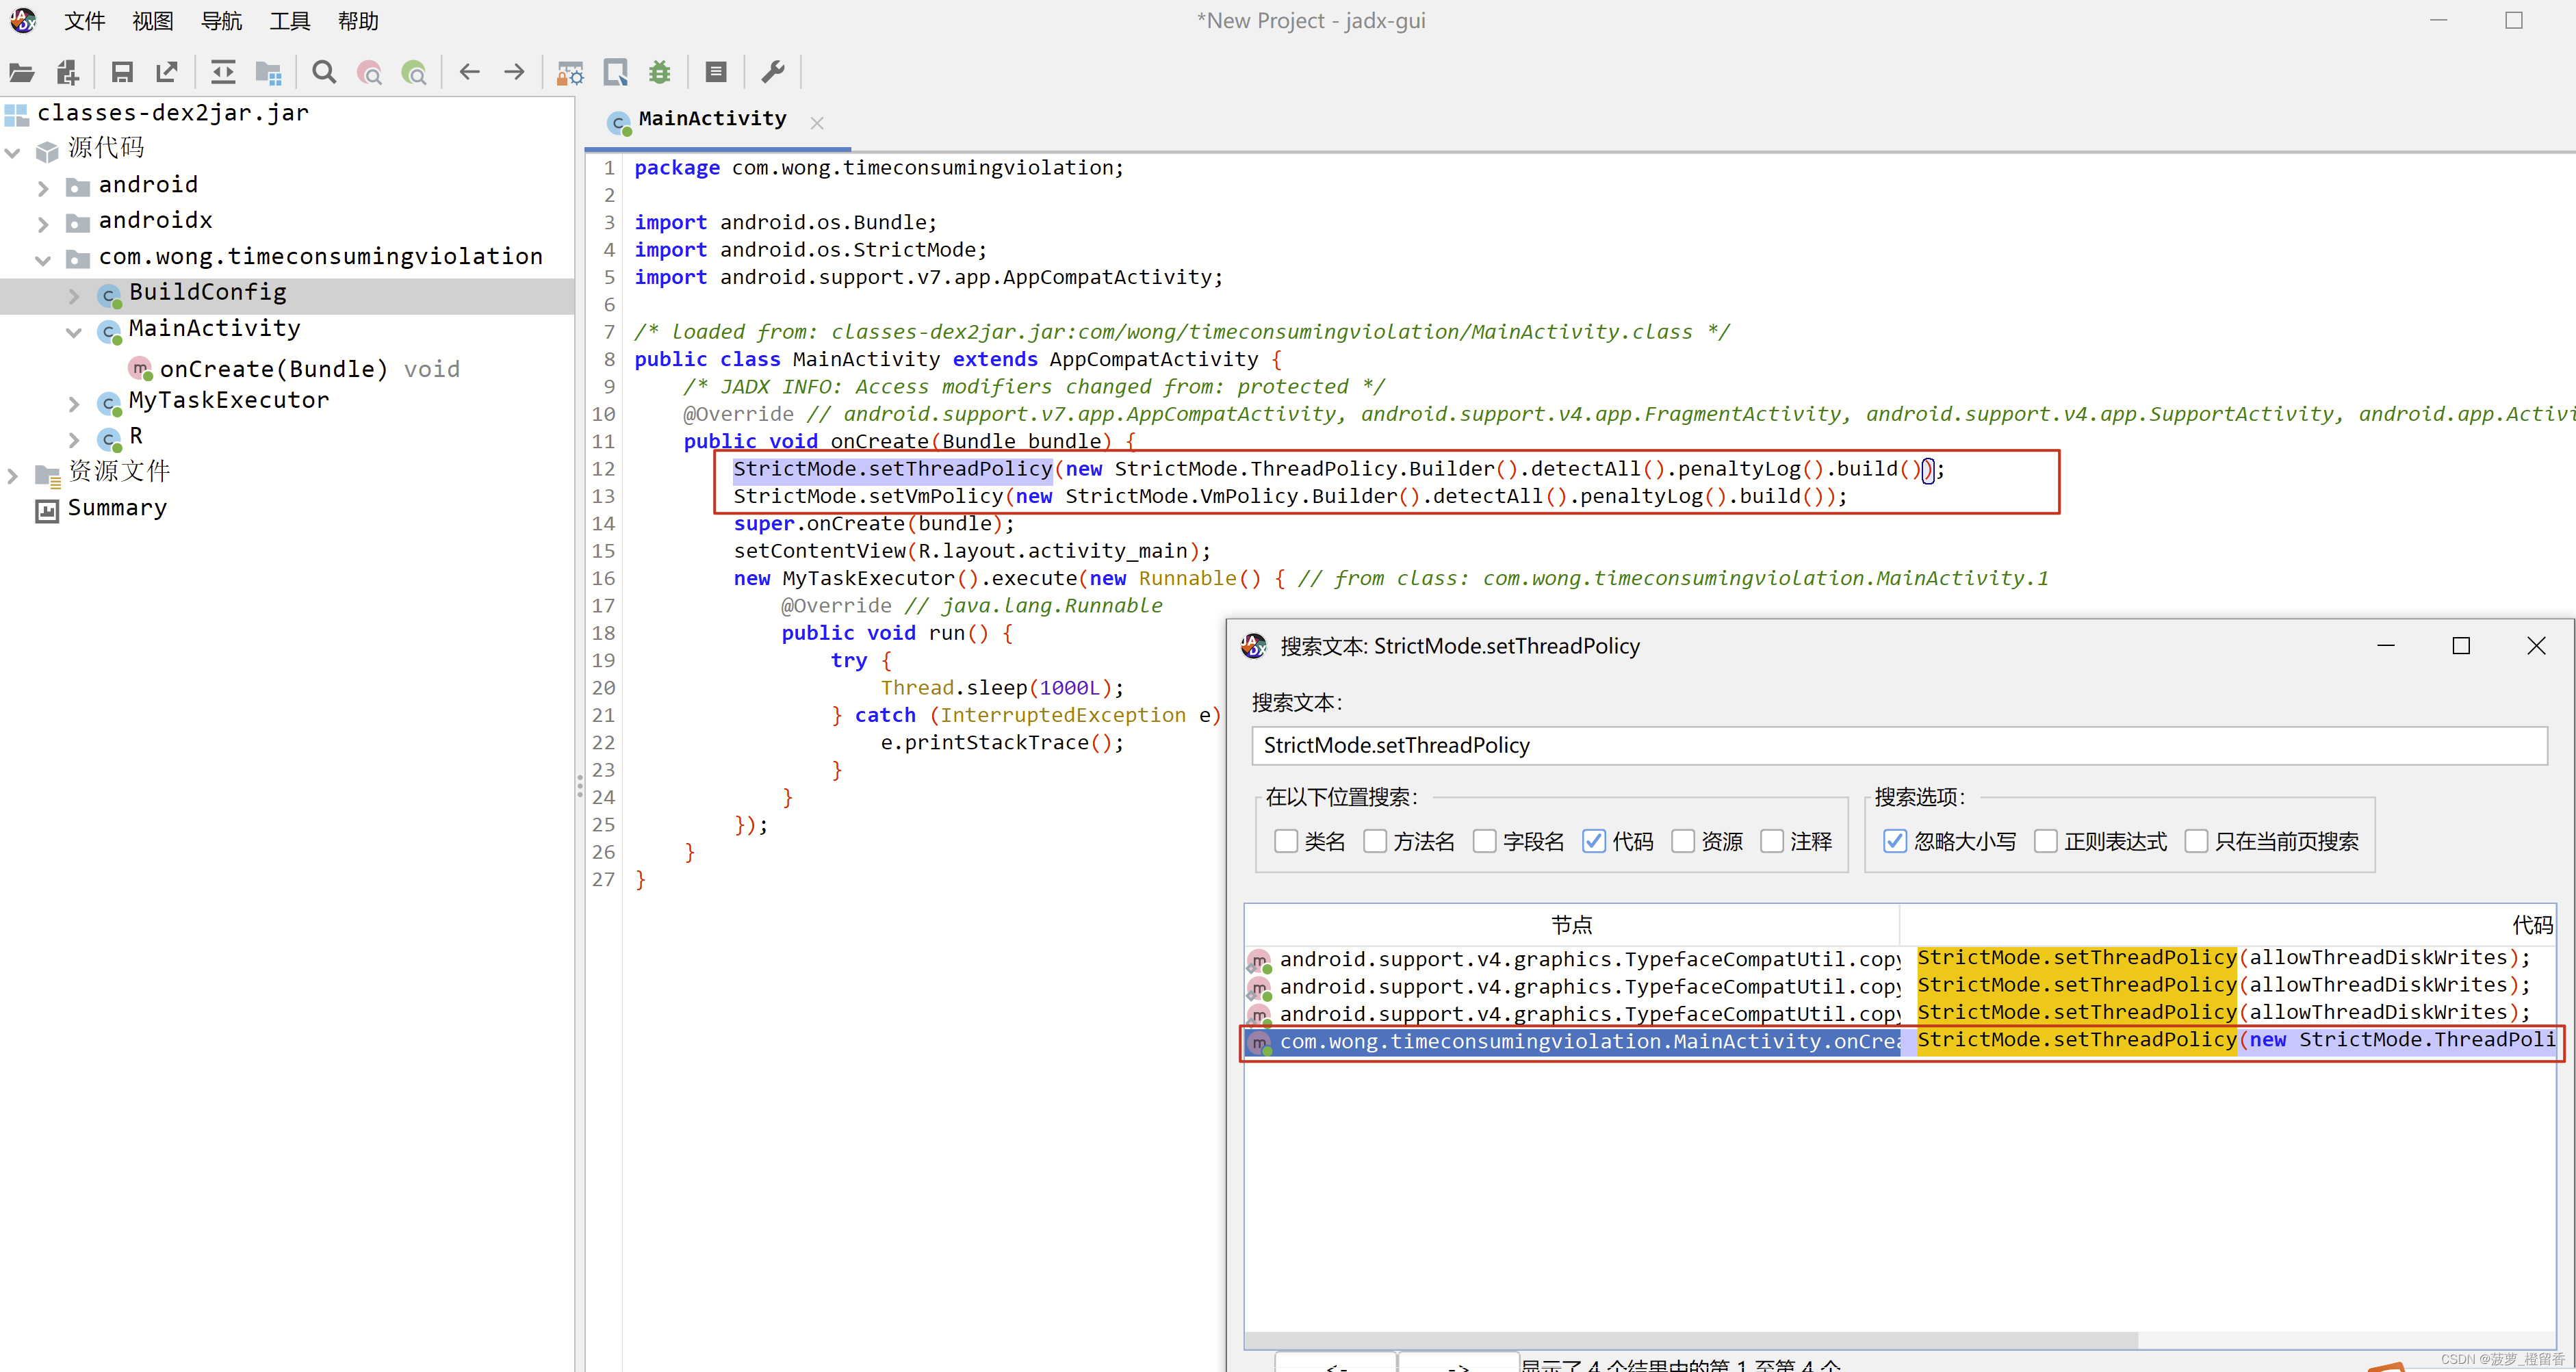Click the Summary tree icon
This screenshot has height=1372, width=2576.
tap(47, 511)
